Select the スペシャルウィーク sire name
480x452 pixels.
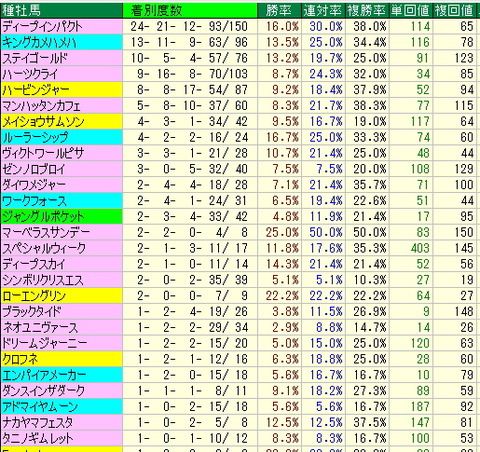(x=44, y=248)
